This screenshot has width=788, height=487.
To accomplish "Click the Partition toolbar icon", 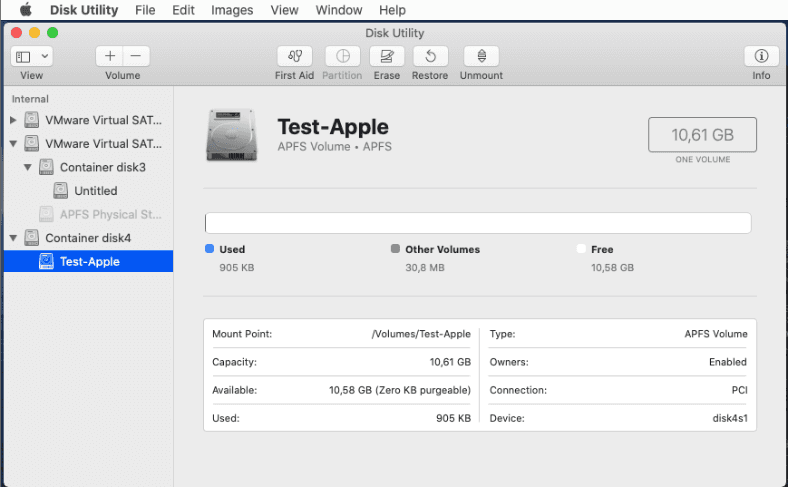I will 343,56.
